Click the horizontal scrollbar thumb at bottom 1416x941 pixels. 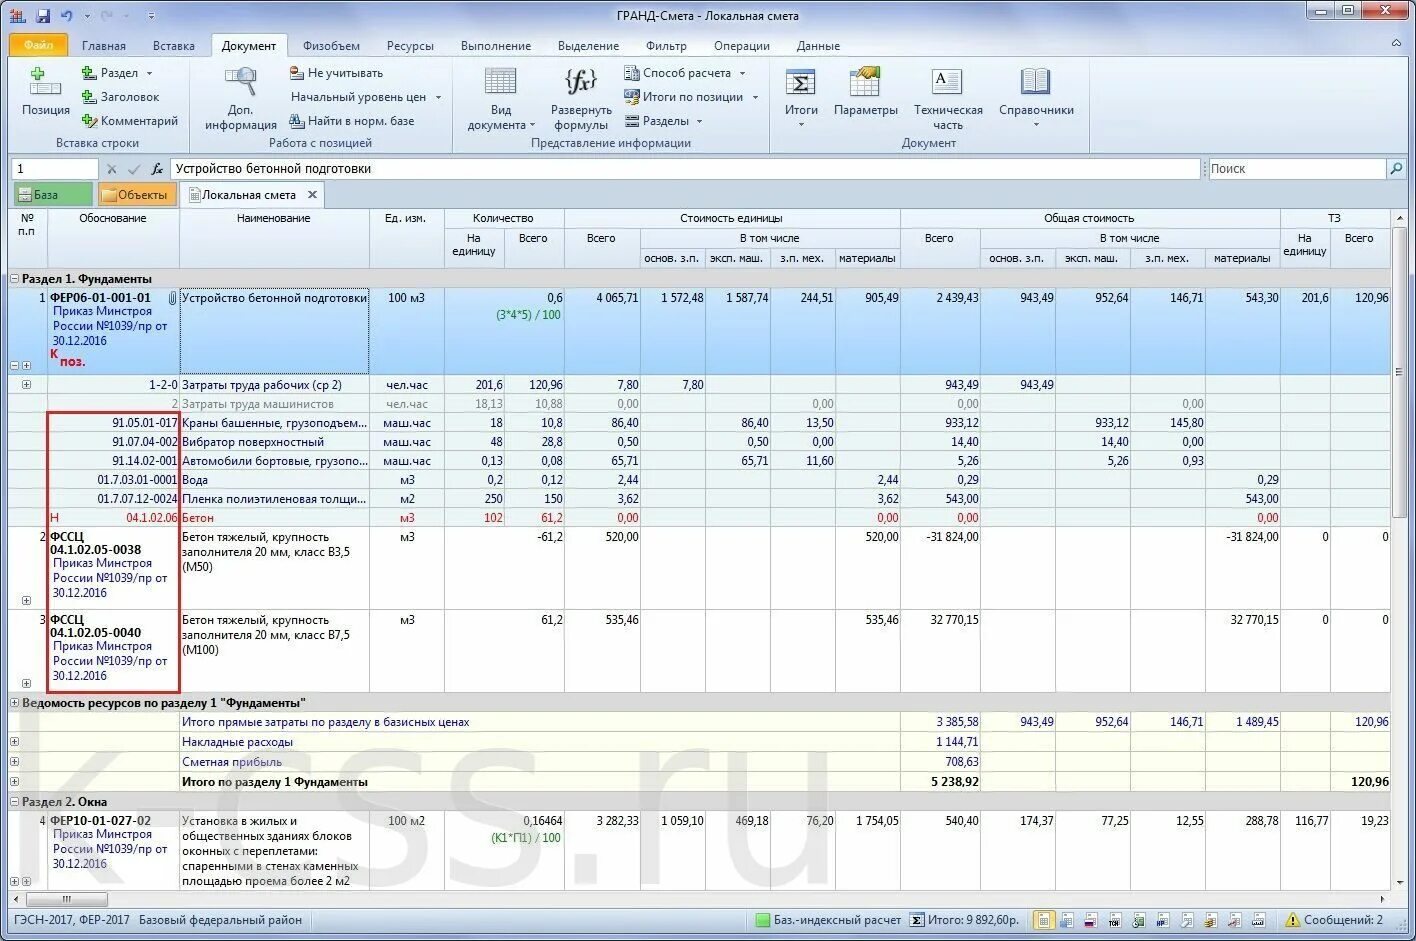66,899
